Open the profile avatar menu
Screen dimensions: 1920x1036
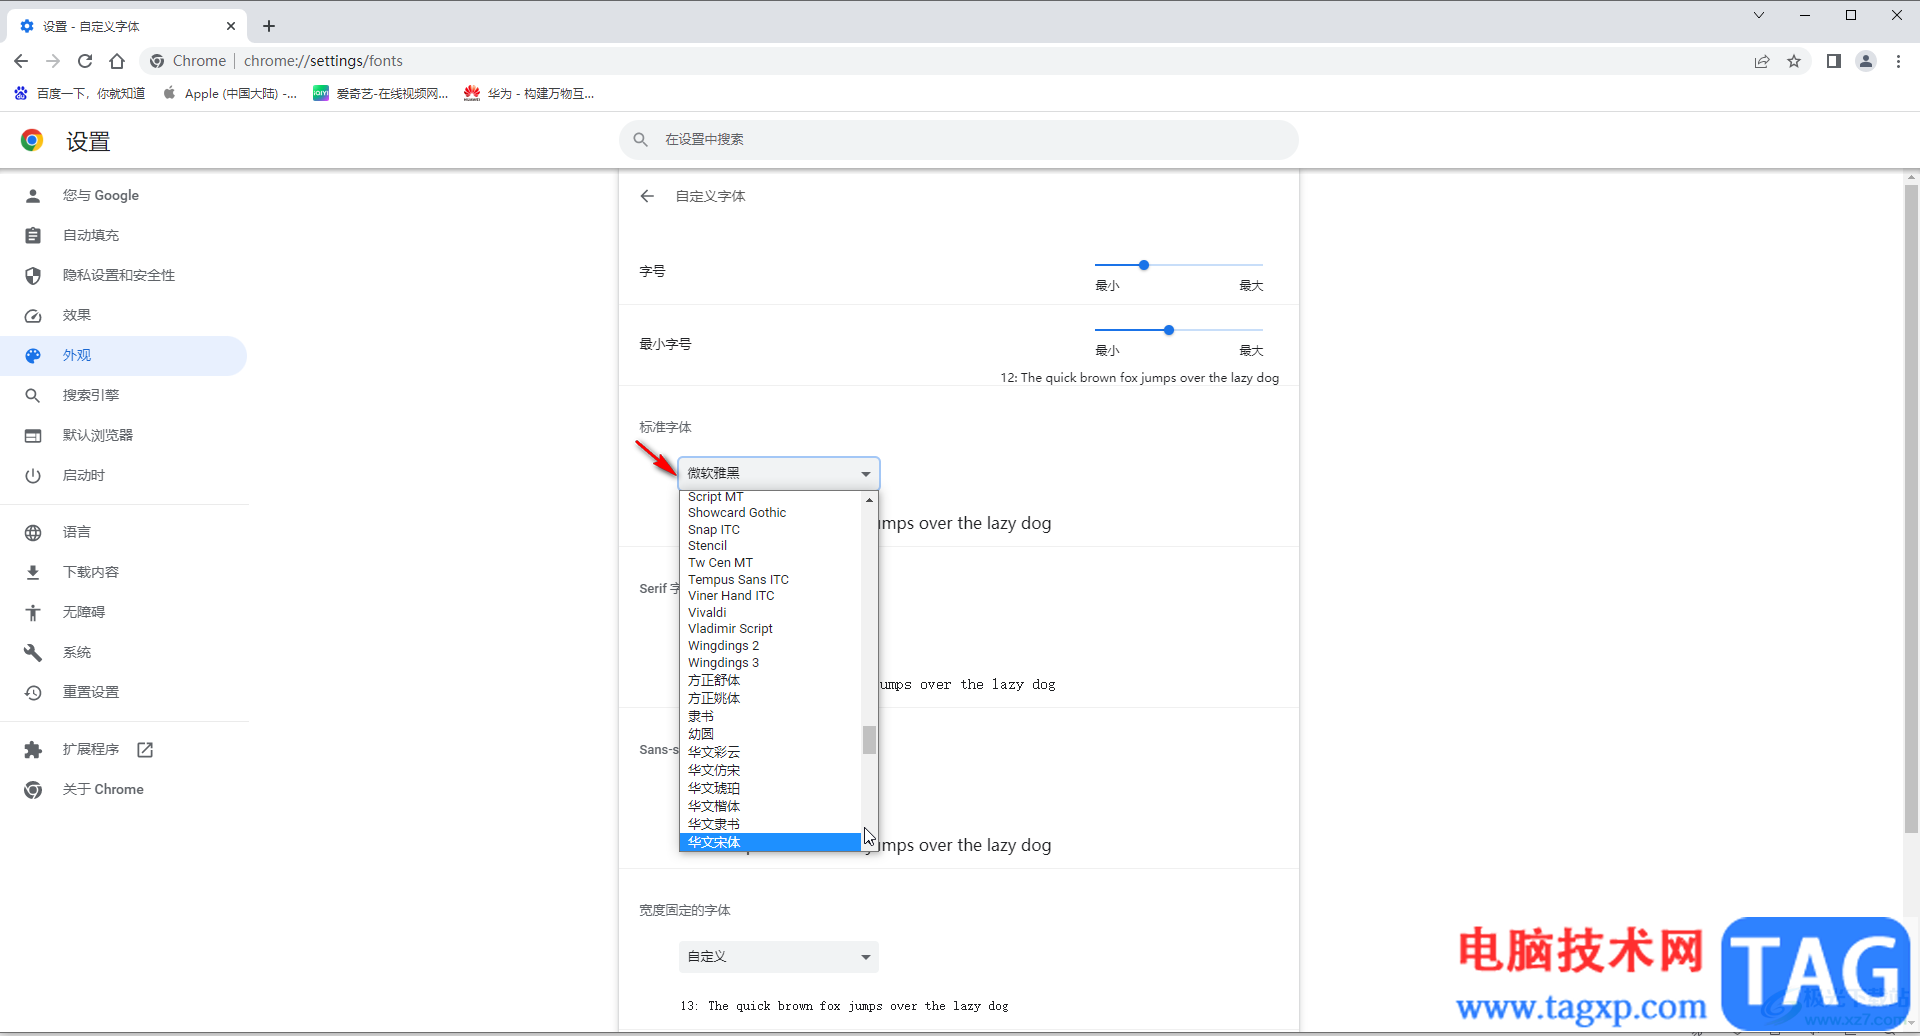point(1866,61)
